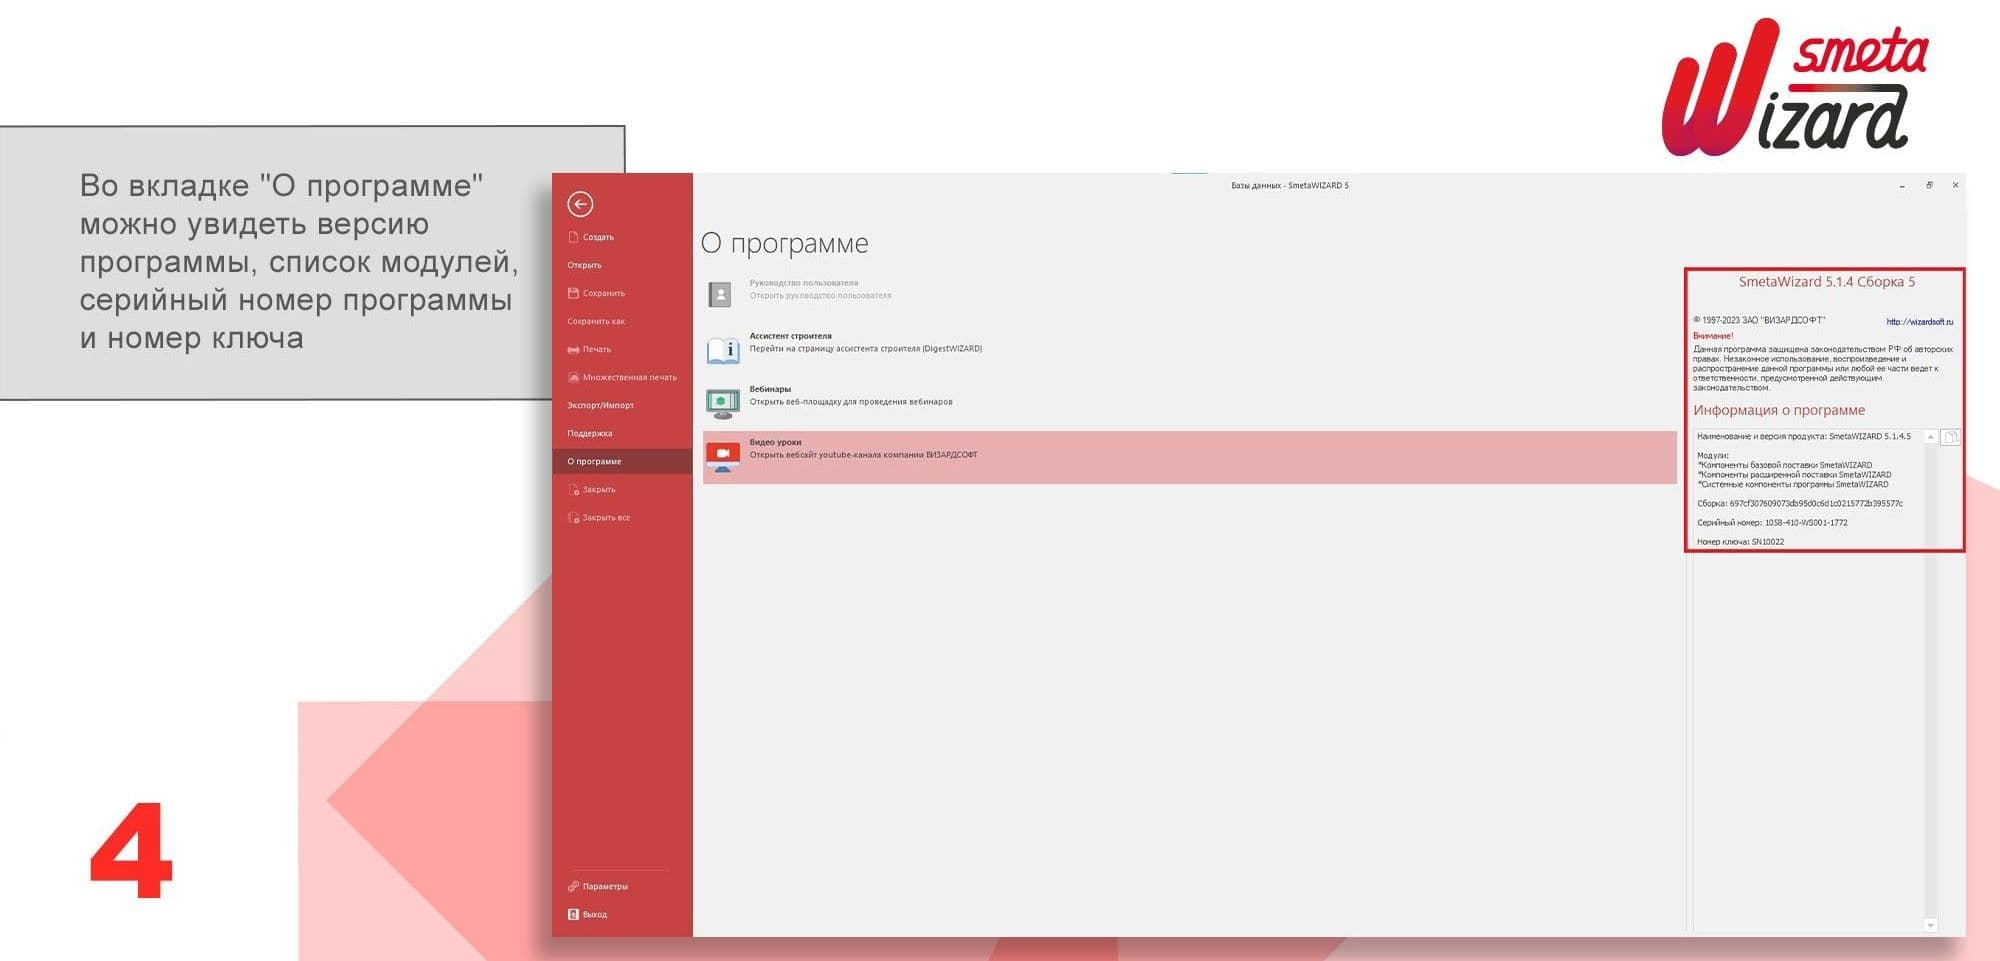Click the red 'Внимание!' warning label

(1713, 336)
